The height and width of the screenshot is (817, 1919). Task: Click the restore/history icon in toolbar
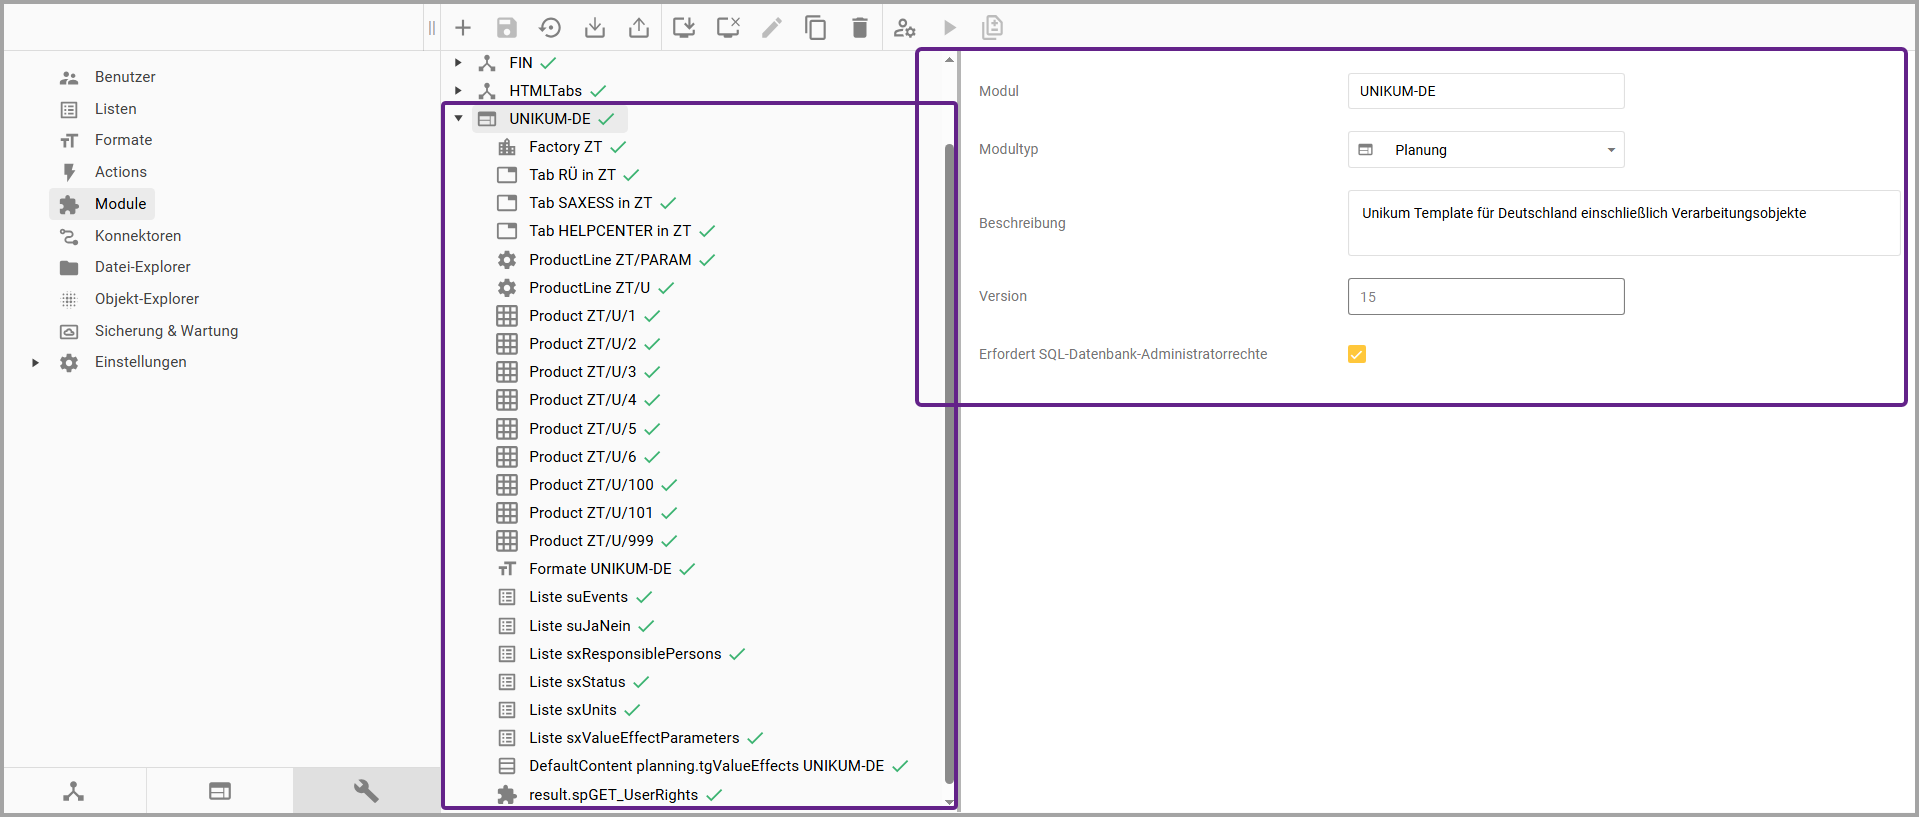[x=550, y=28]
